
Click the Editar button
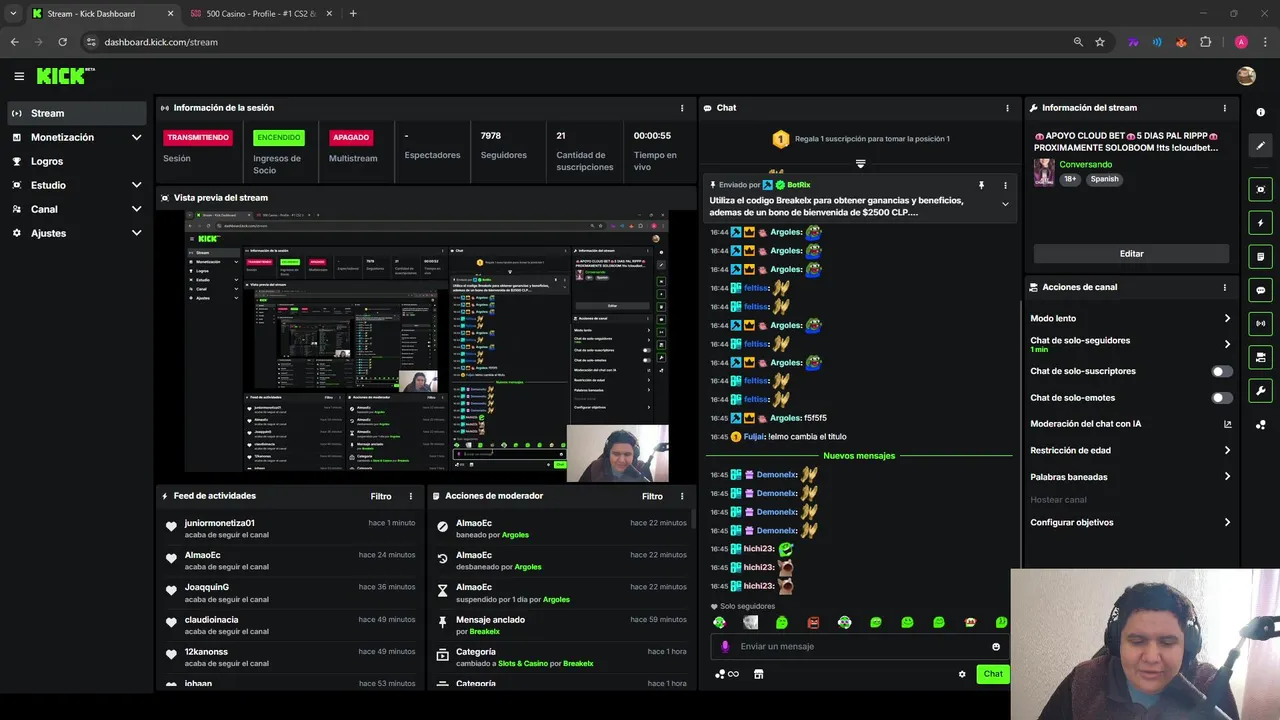[1131, 254]
